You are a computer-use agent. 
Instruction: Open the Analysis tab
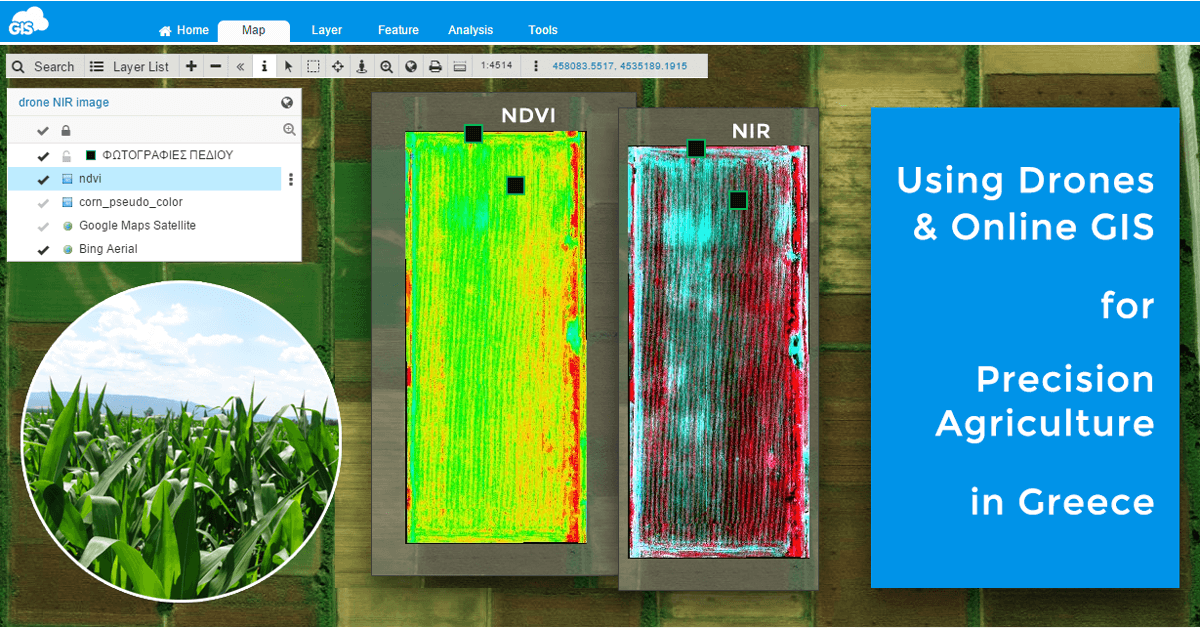point(470,30)
